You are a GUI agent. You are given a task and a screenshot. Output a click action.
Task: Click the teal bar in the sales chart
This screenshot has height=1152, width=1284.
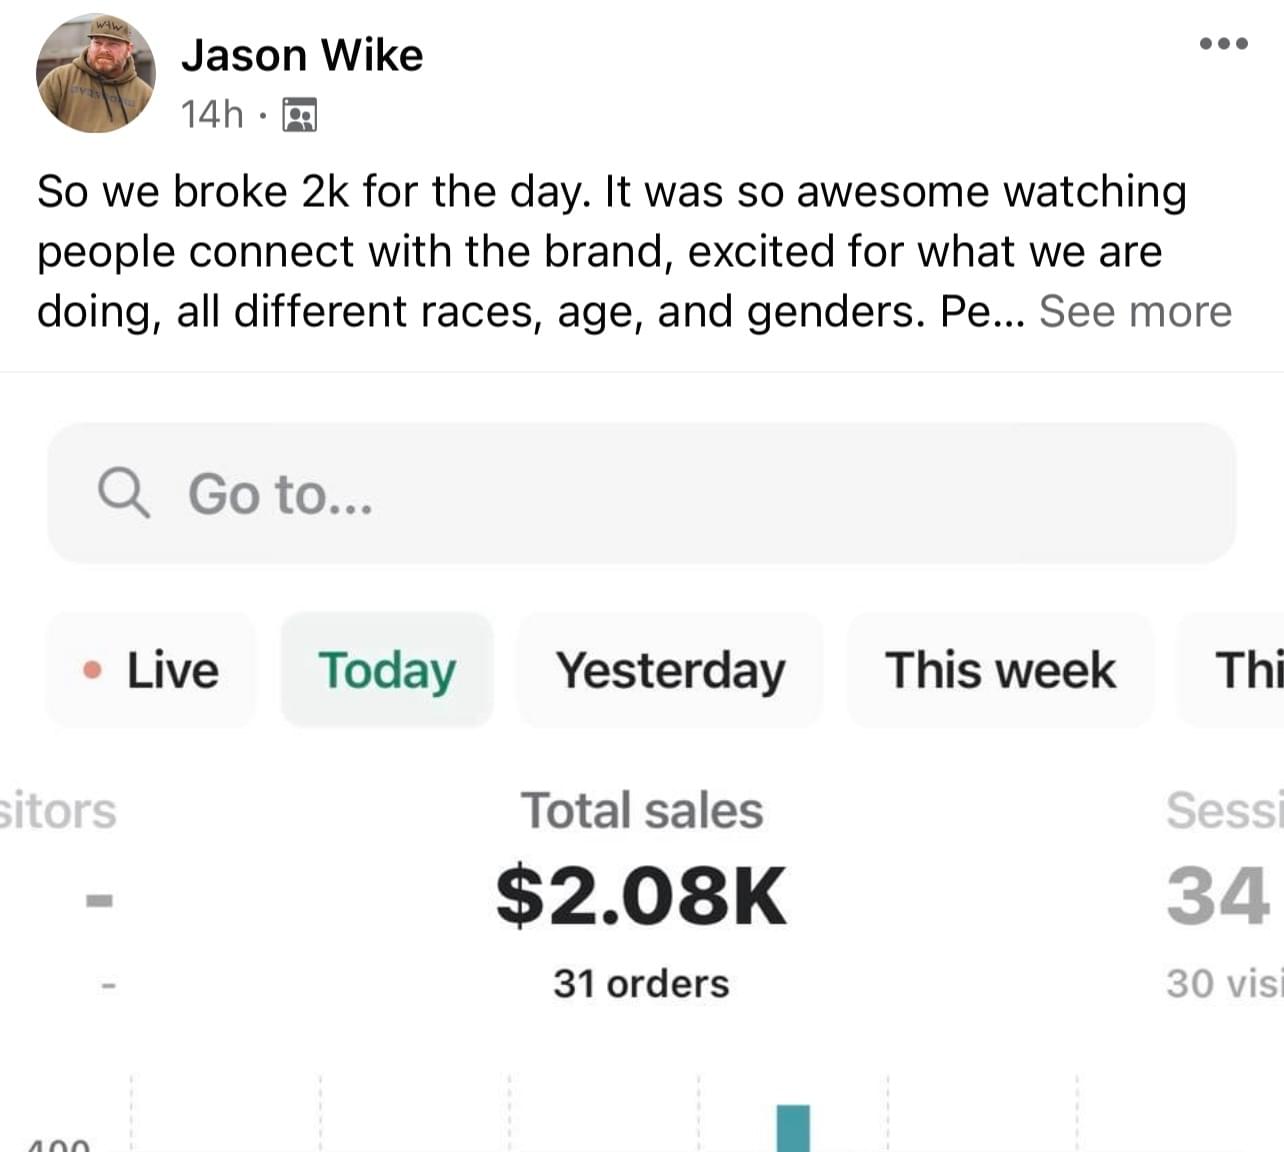pyautogui.click(x=793, y=1128)
